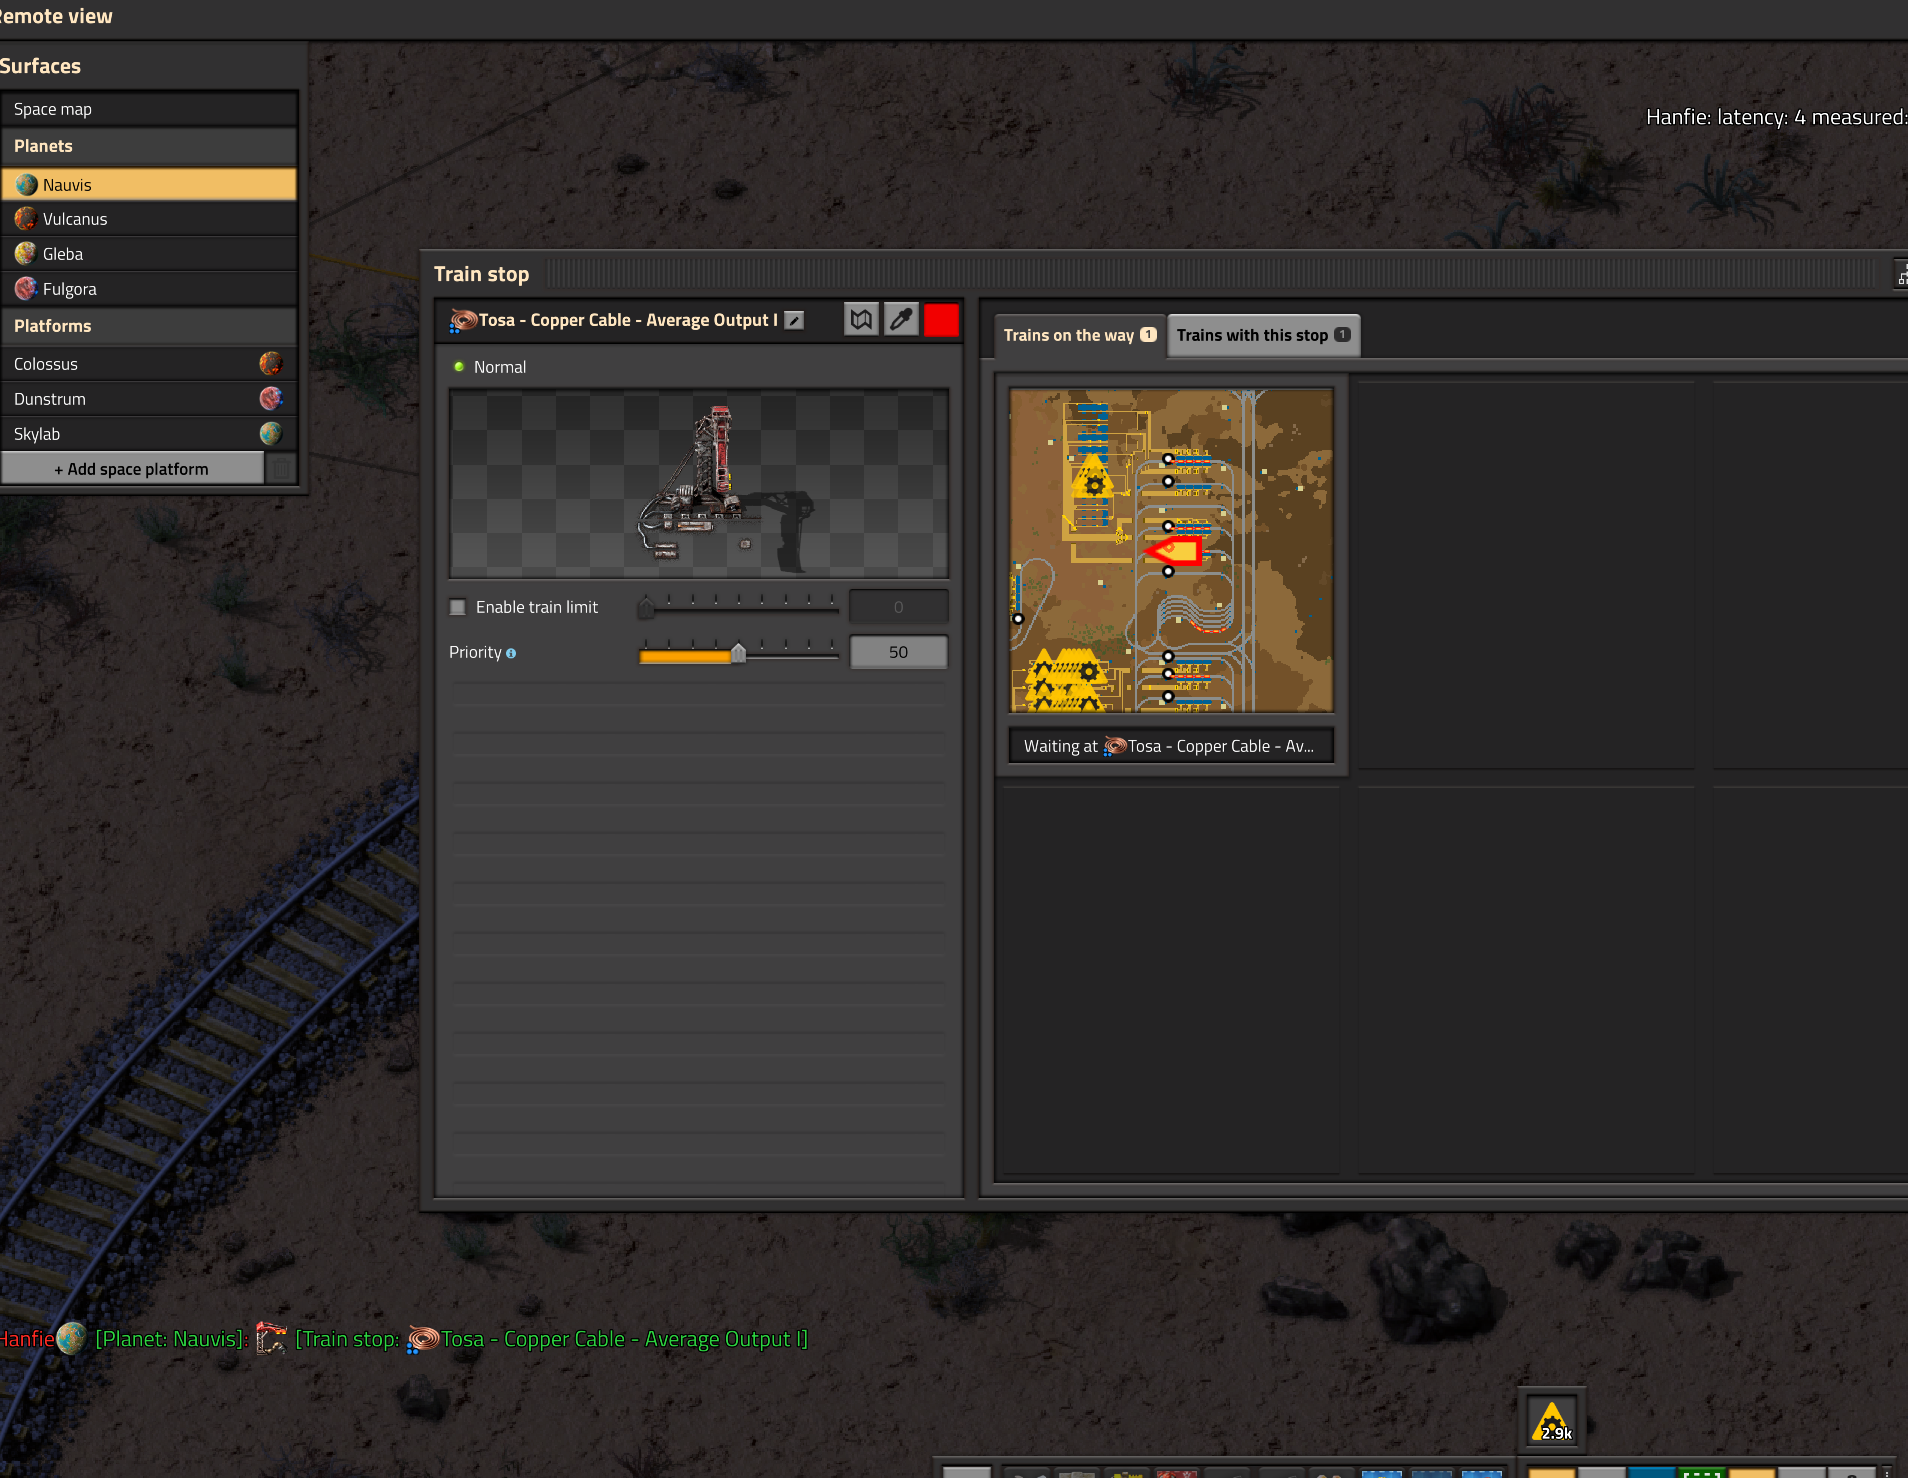Select the Fulgora planet
Image resolution: width=1908 pixels, height=1478 pixels.
(149, 289)
